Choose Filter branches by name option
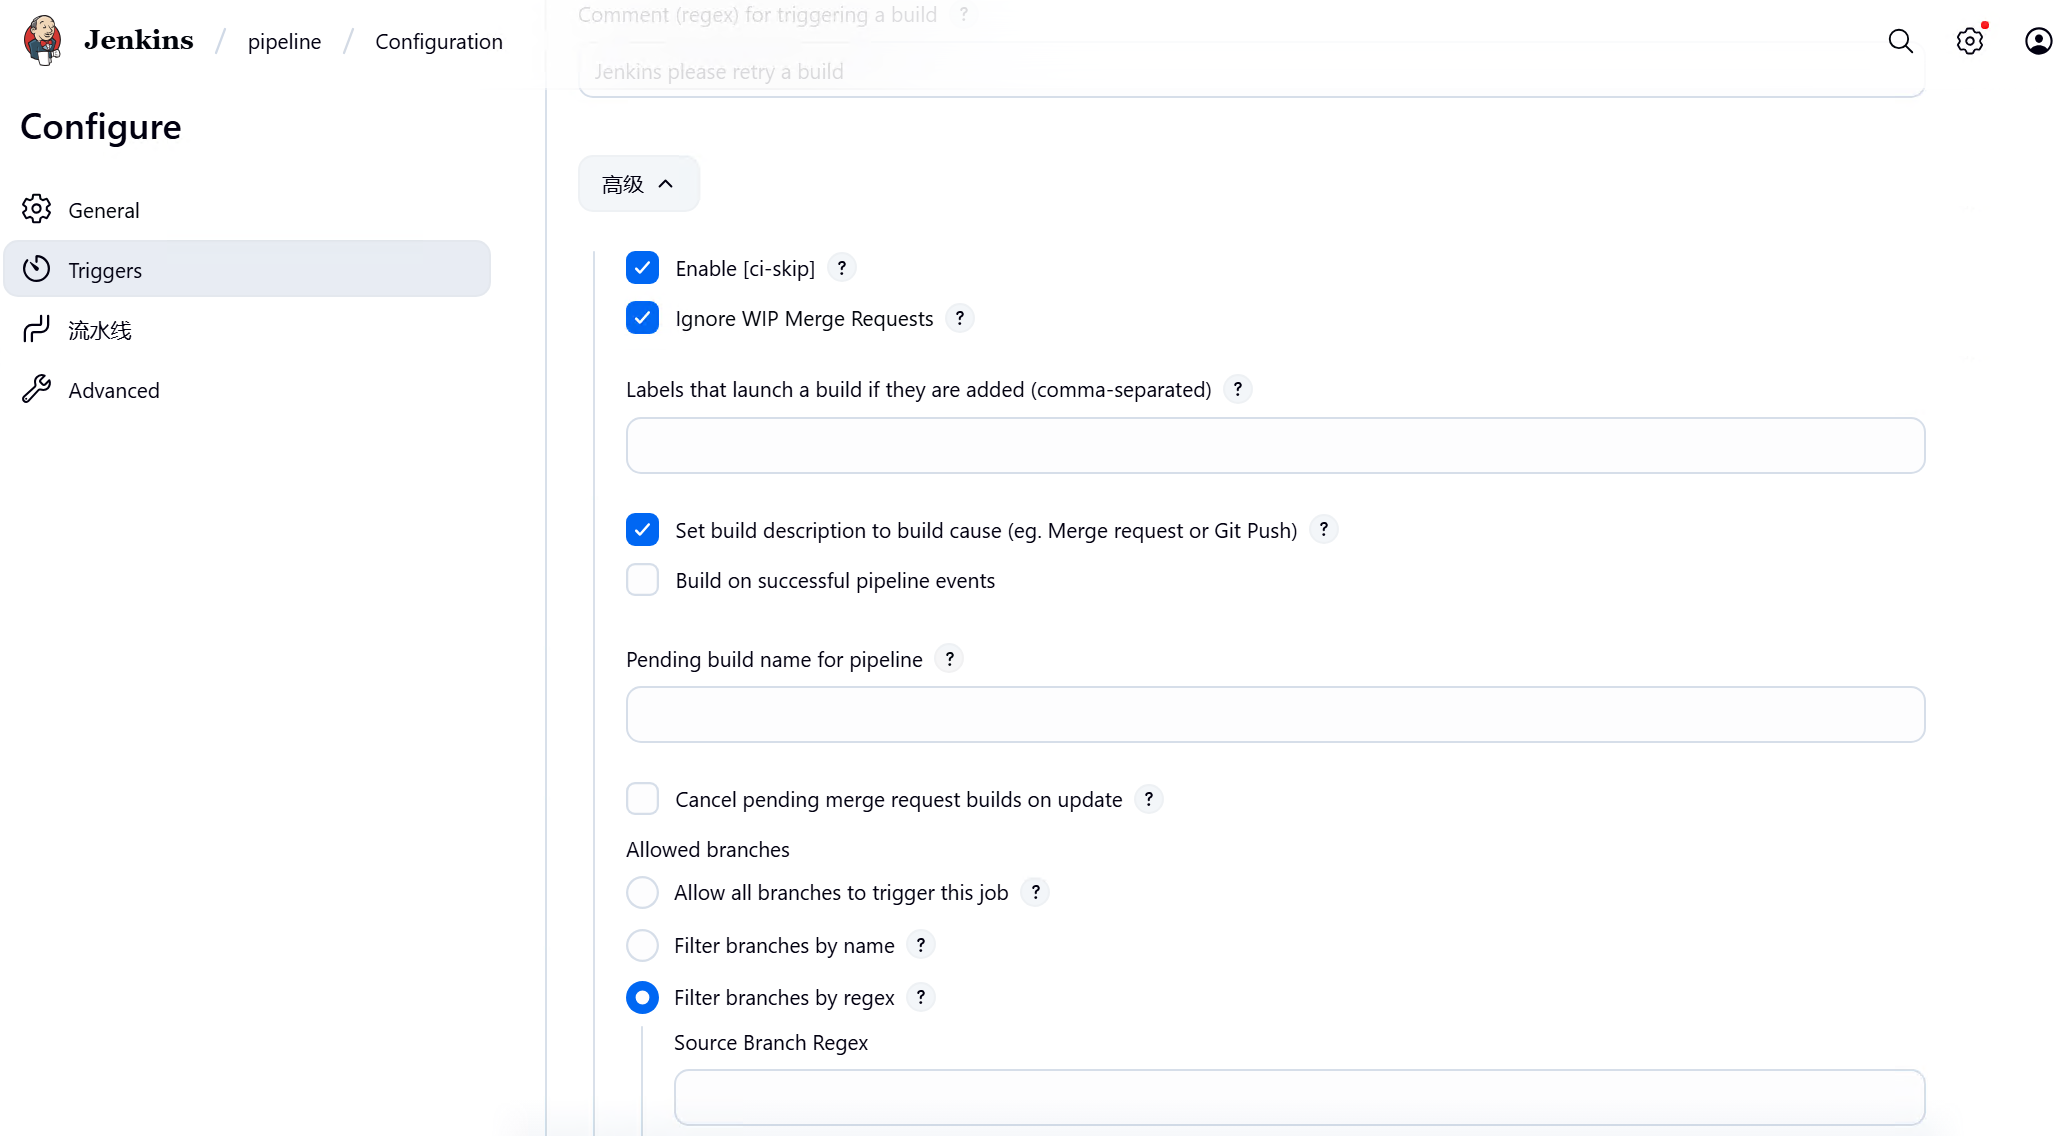 (x=642, y=945)
